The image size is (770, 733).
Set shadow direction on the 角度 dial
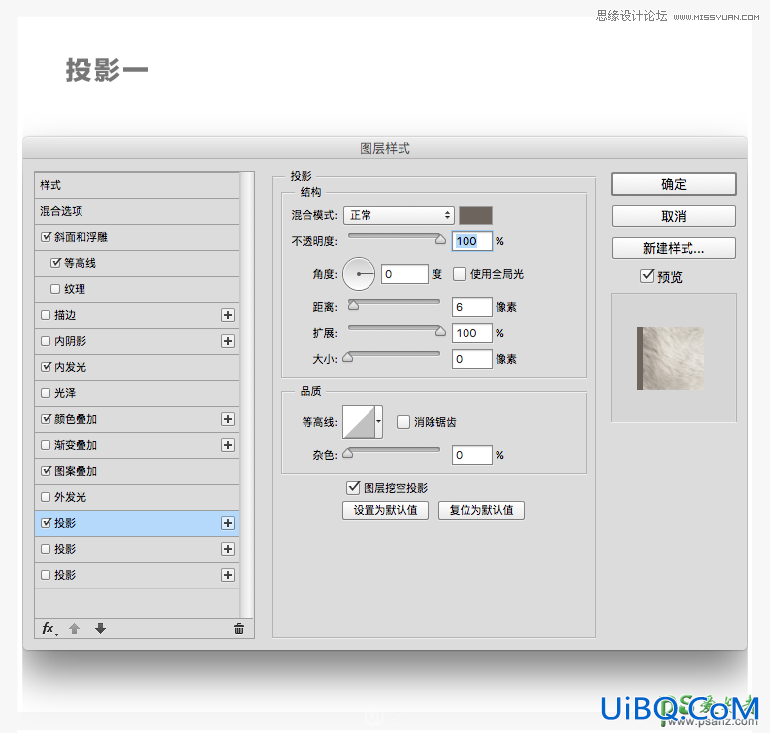coord(358,274)
